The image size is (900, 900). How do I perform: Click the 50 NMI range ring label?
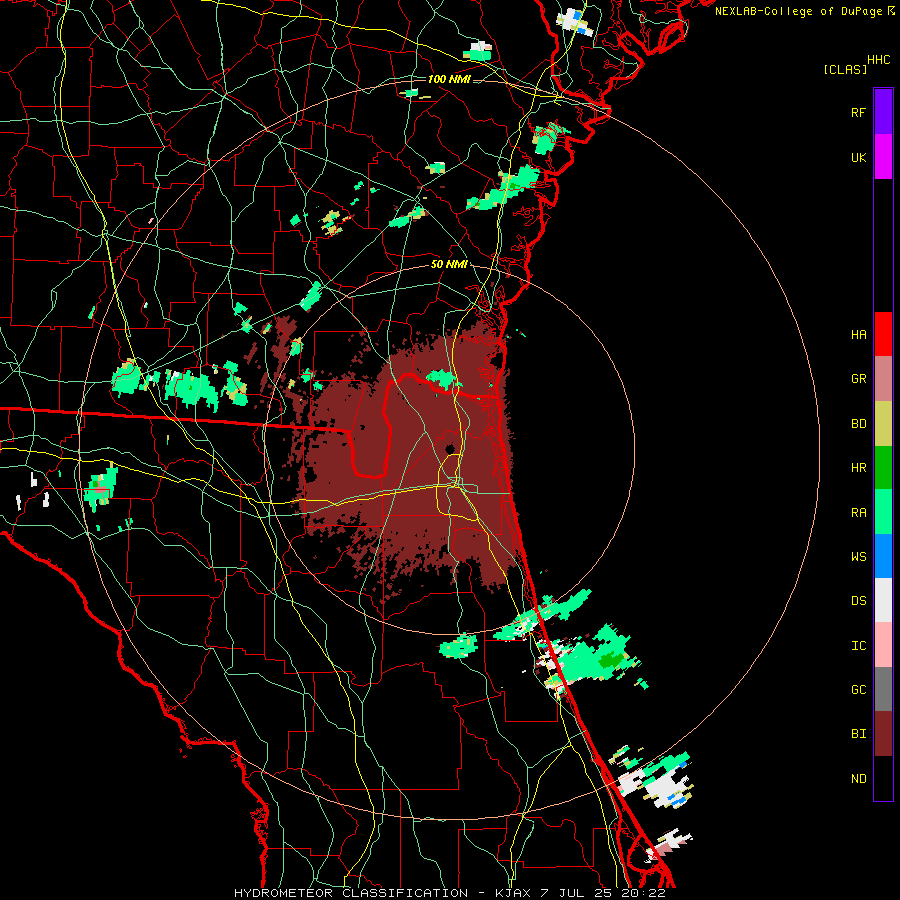click(x=449, y=264)
